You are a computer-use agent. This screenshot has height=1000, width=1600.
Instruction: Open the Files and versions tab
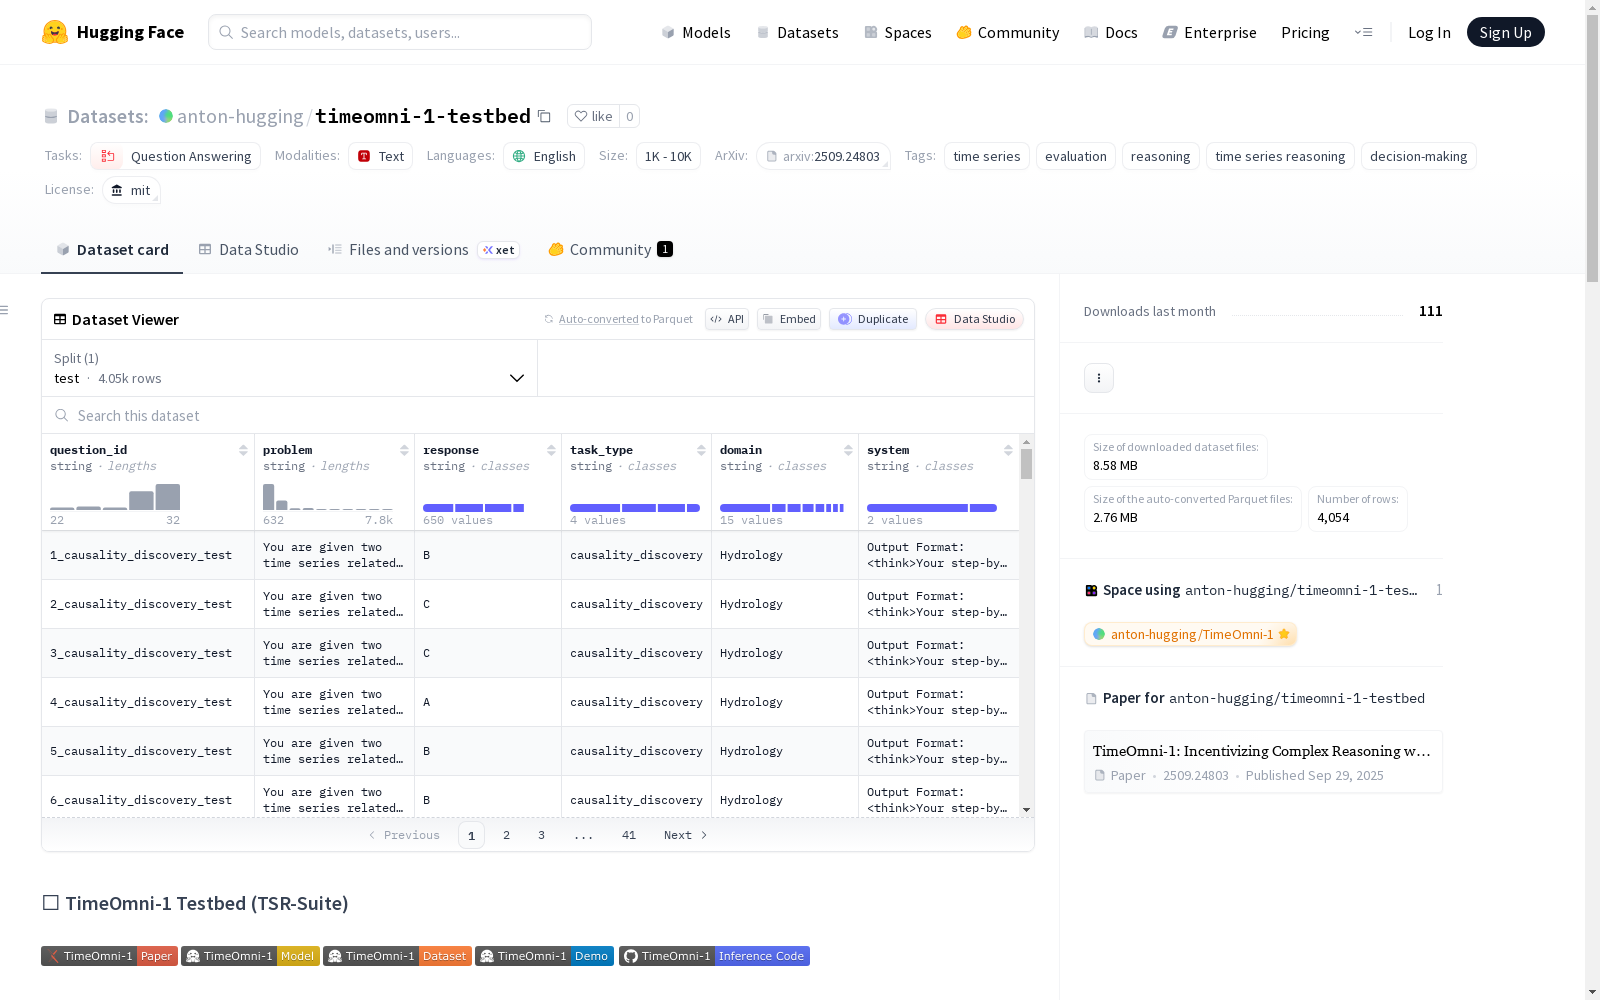423,250
